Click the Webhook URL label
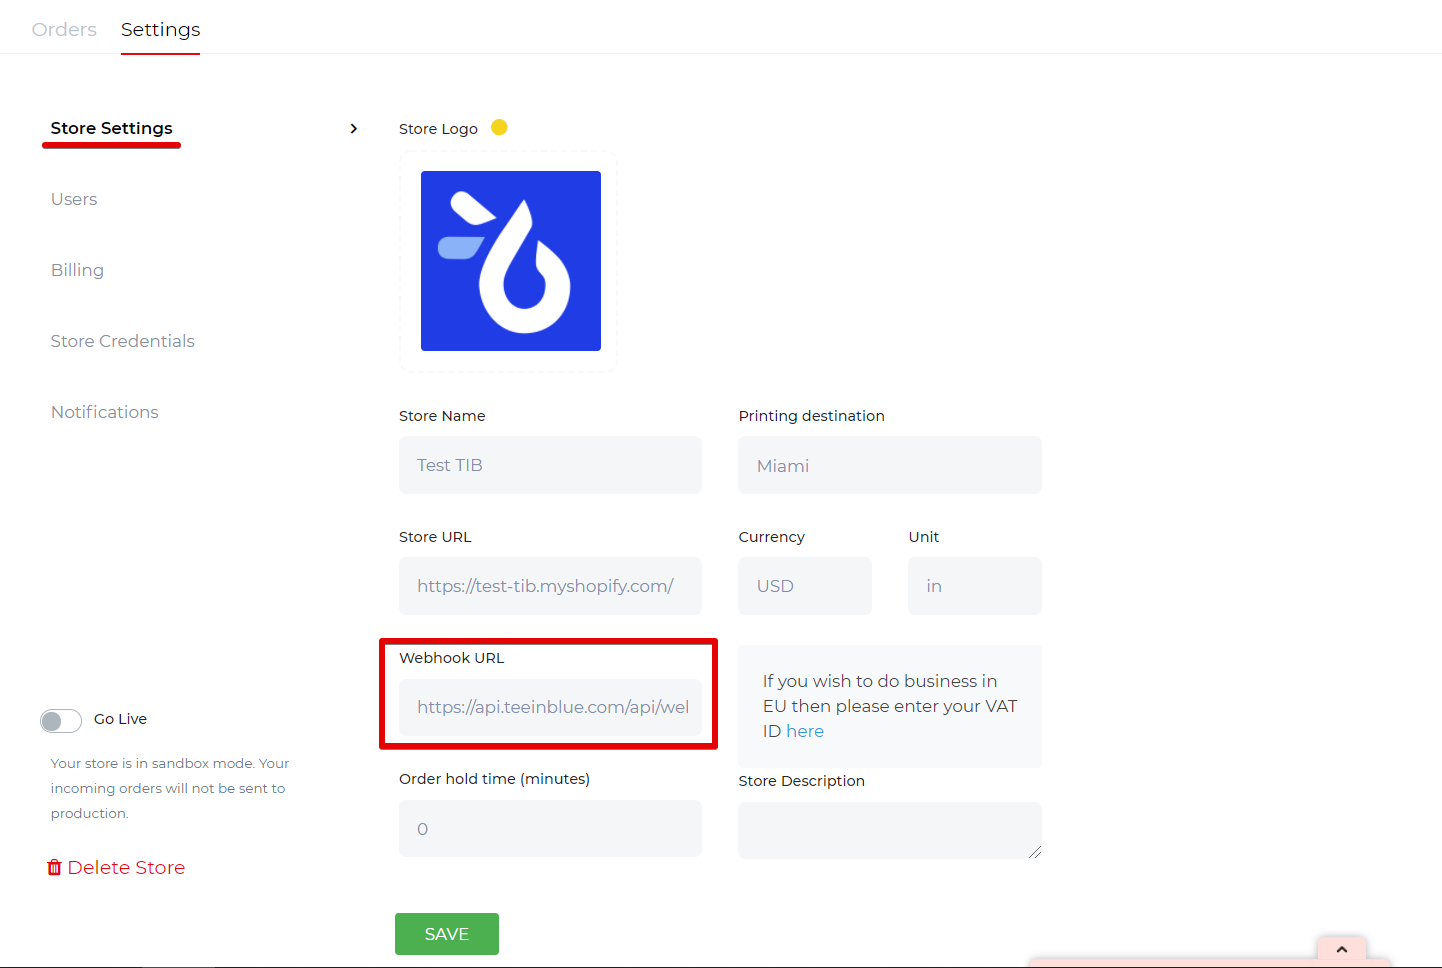1442x968 pixels. [451, 658]
